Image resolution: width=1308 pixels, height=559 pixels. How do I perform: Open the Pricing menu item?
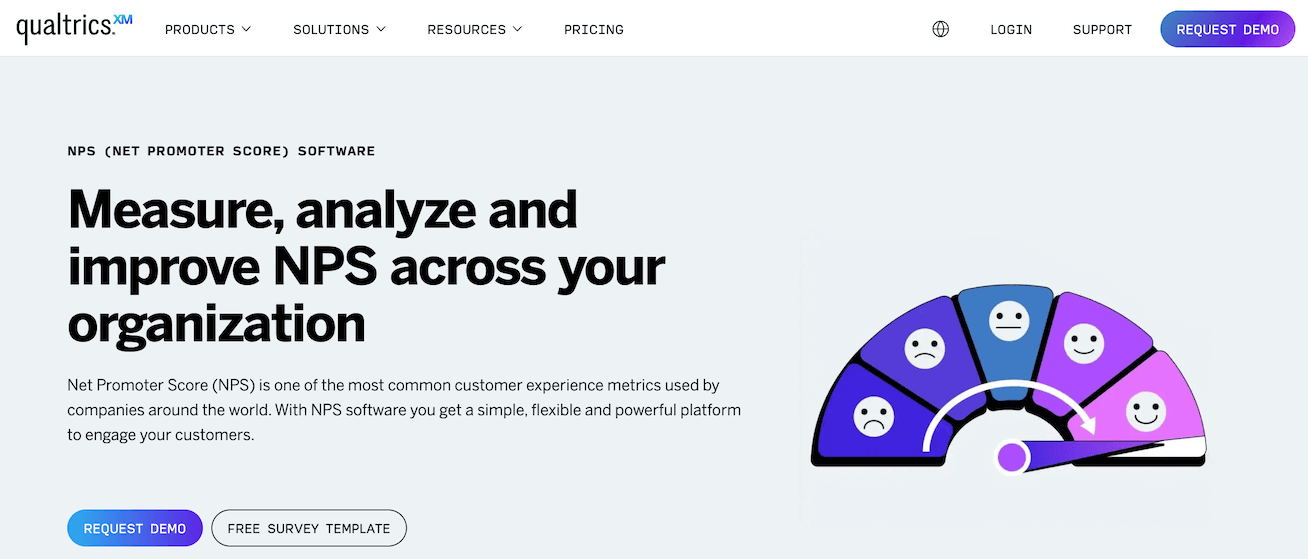594,29
